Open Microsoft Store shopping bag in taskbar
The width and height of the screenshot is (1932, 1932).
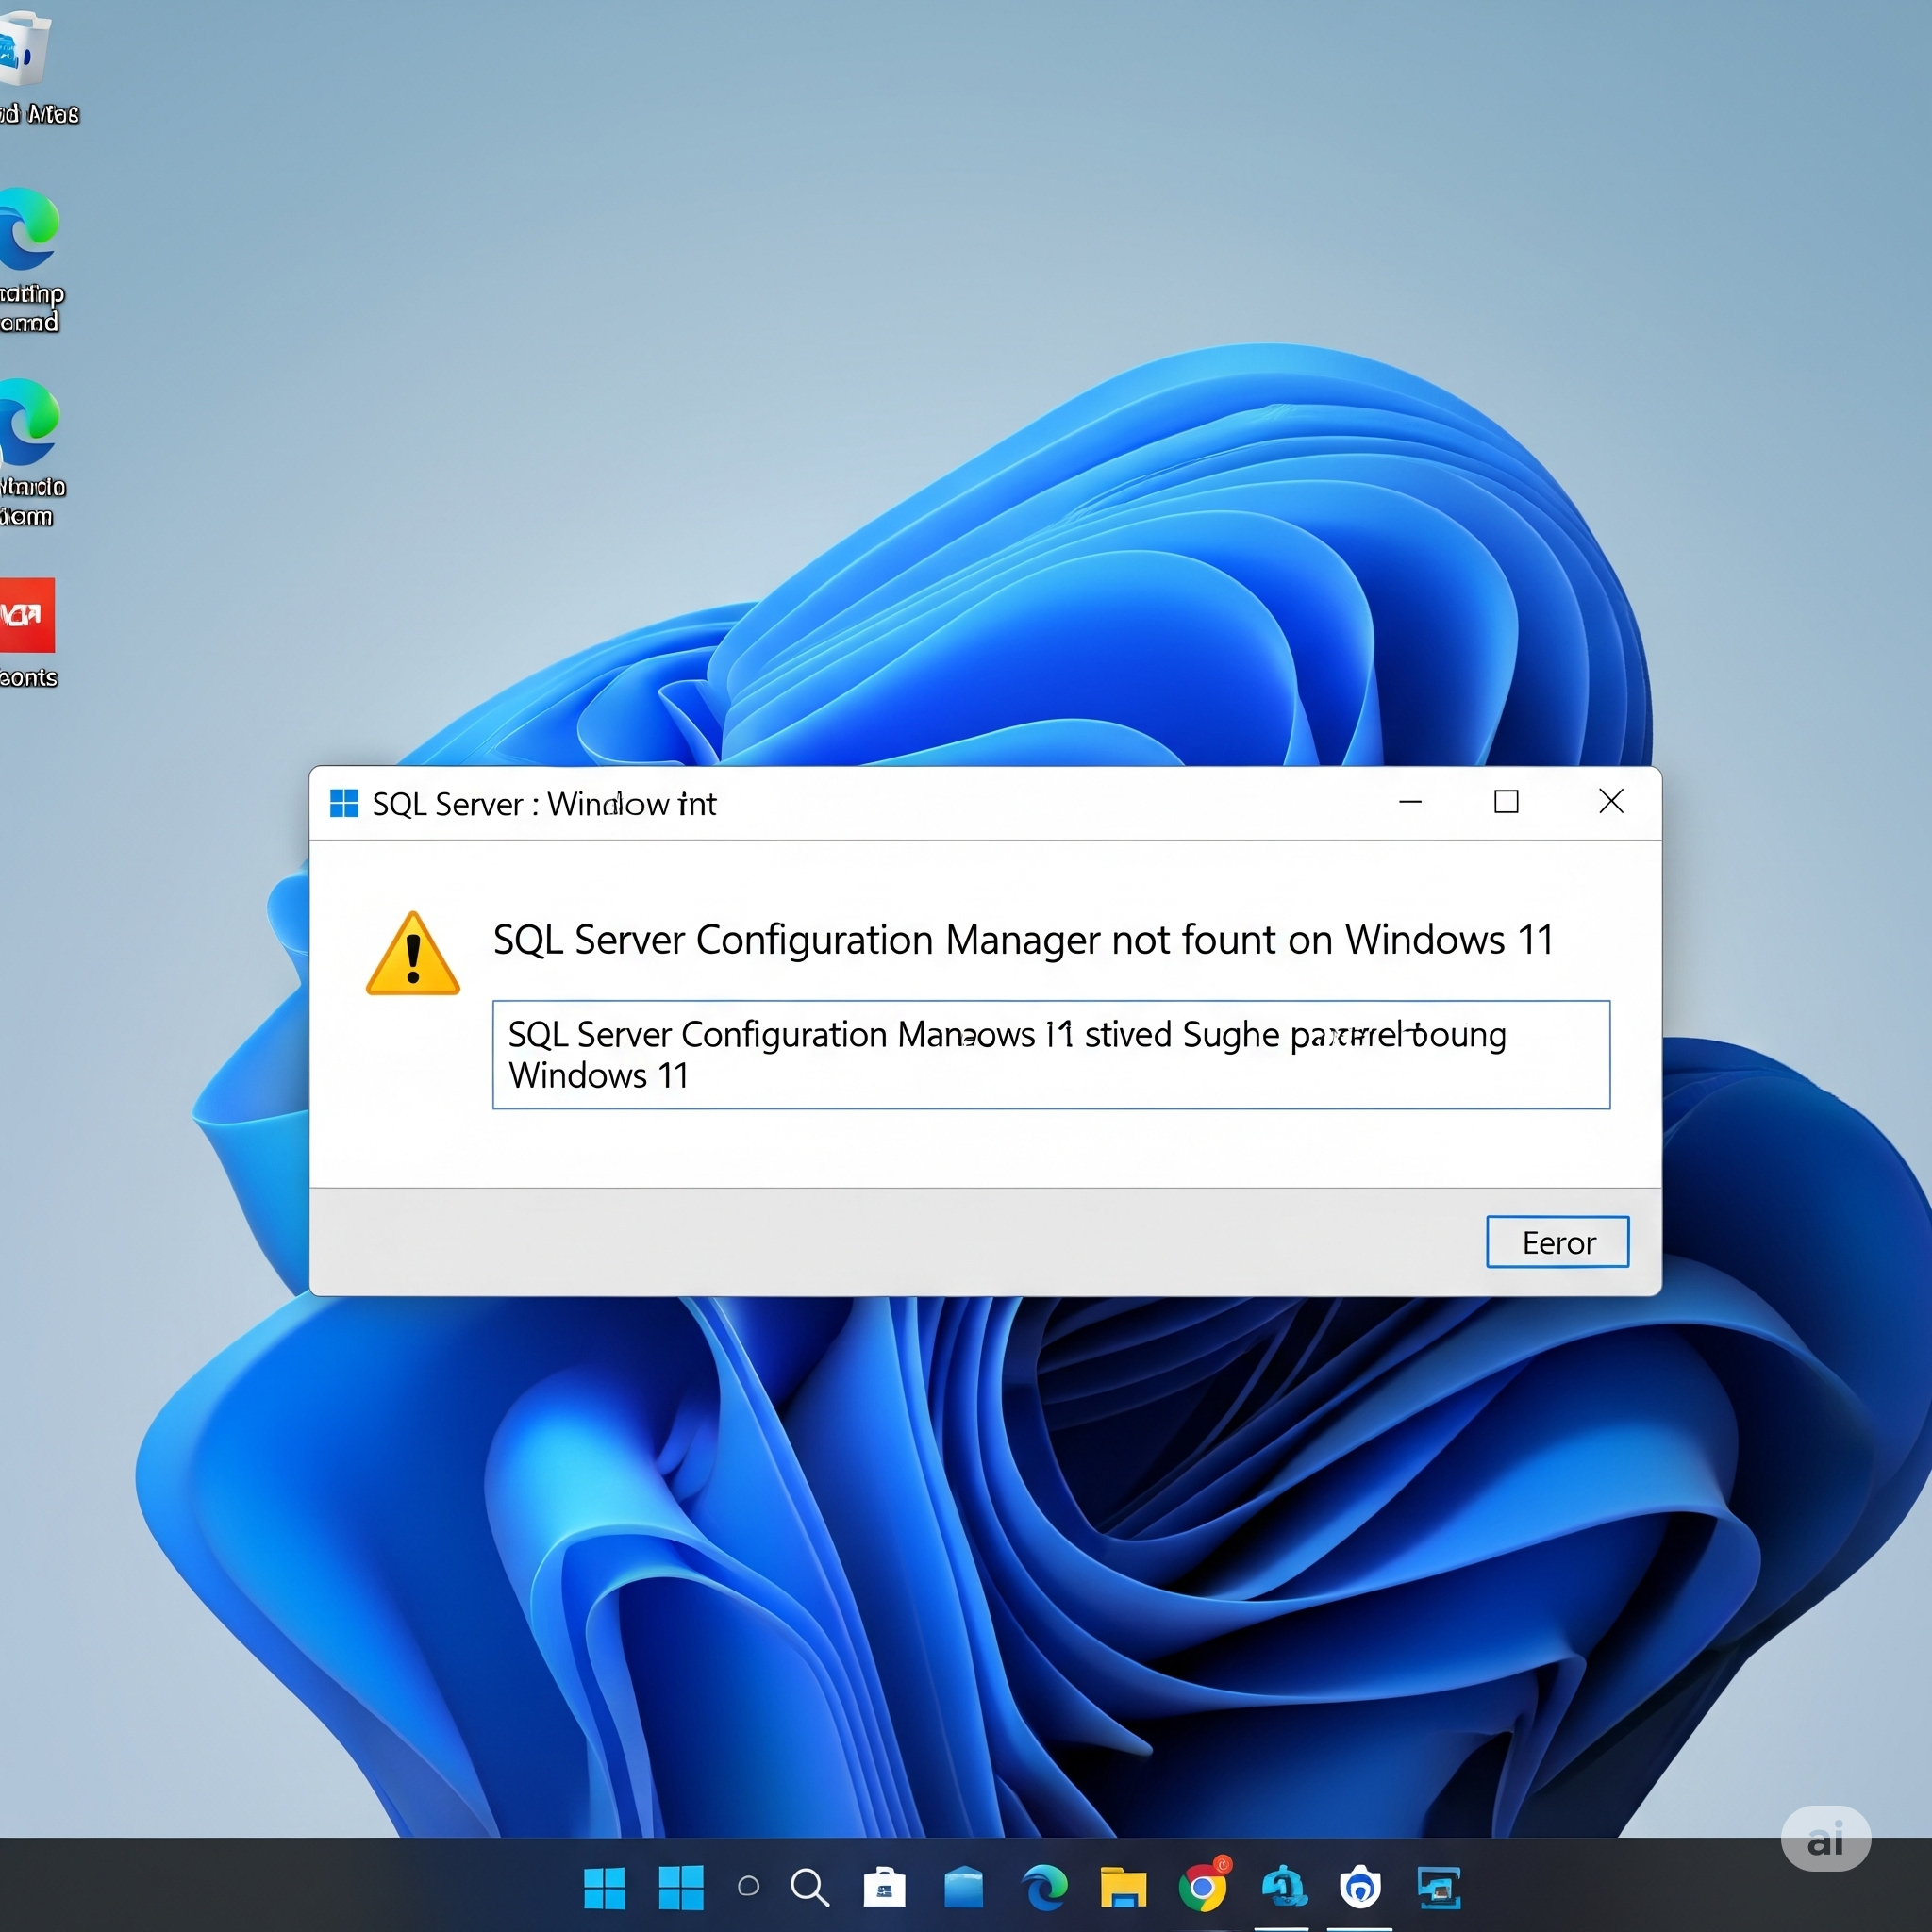[x=884, y=1887]
